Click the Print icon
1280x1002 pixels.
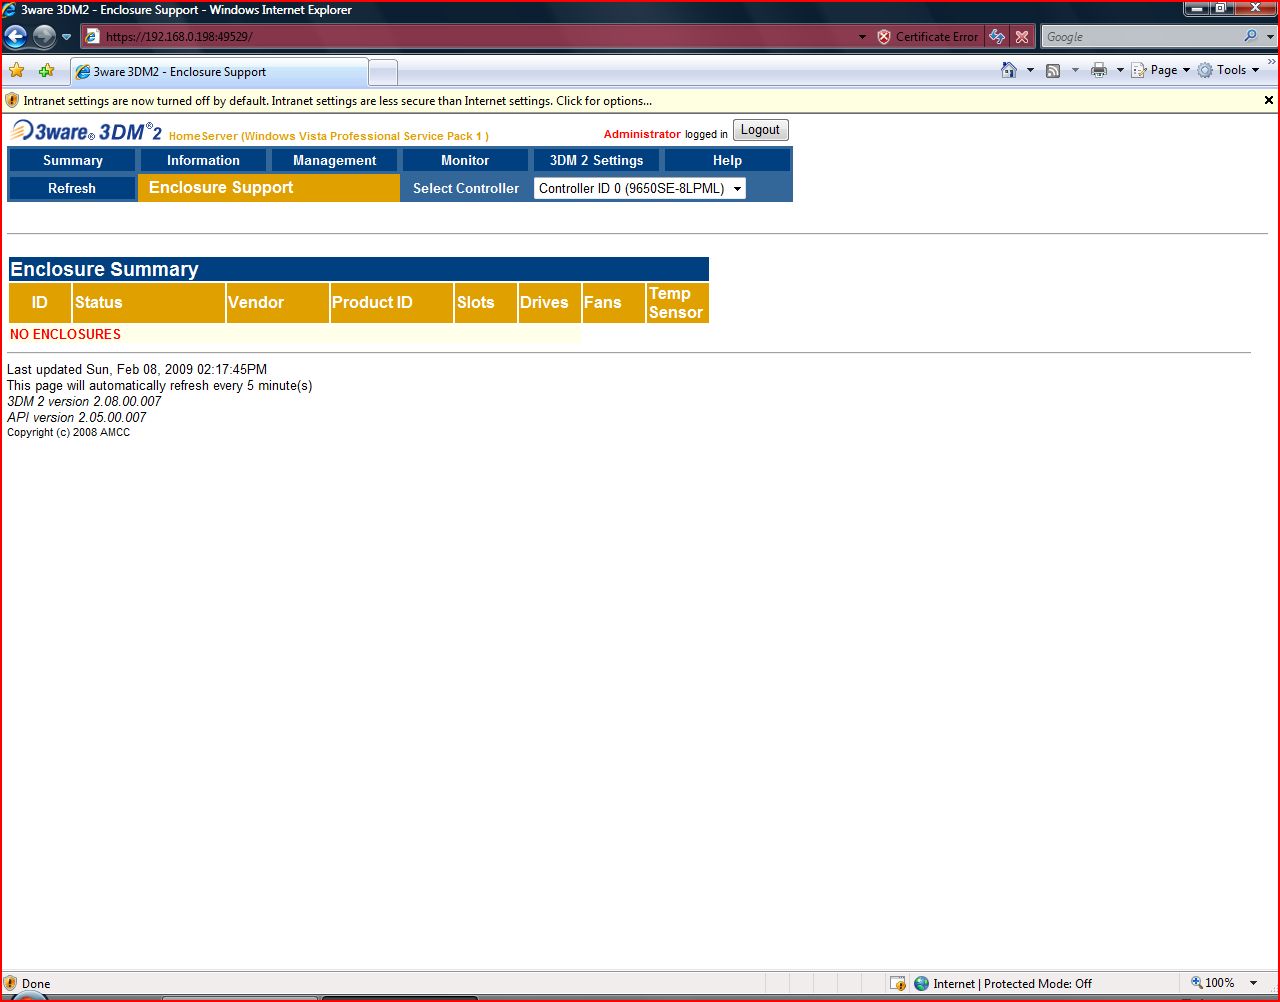point(1099,70)
